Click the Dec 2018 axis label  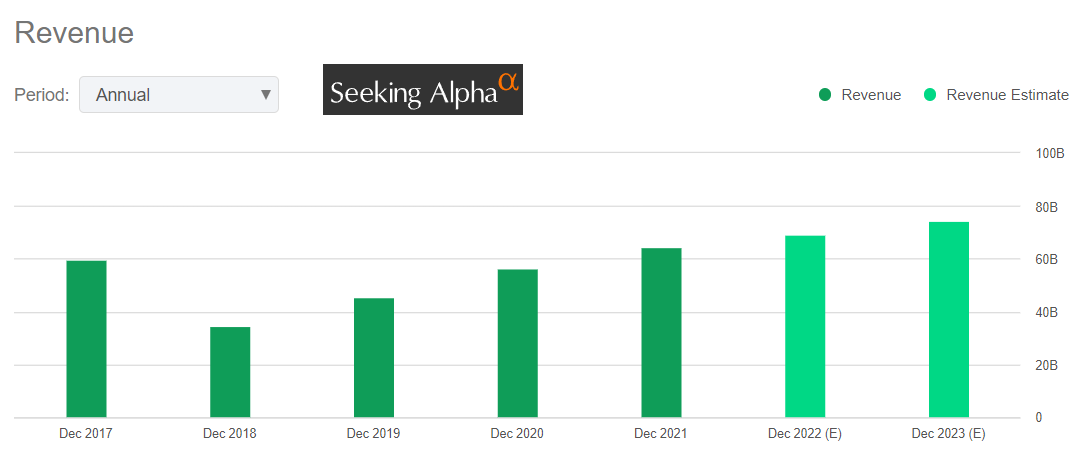click(x=230, y=434)
